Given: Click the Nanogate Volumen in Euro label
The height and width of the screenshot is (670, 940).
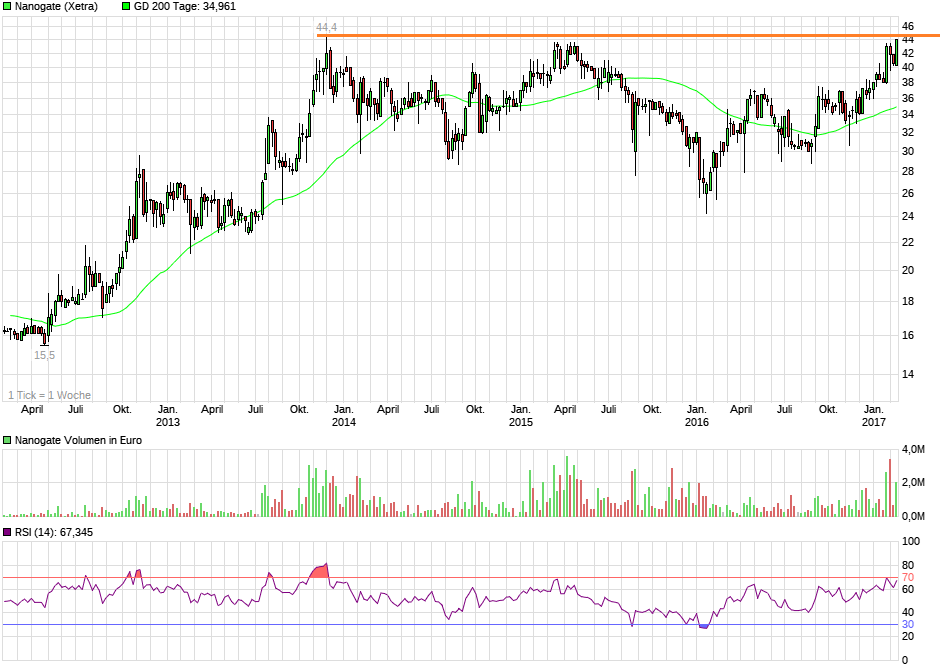Looking at the screenshot, I should click(80, 440).
